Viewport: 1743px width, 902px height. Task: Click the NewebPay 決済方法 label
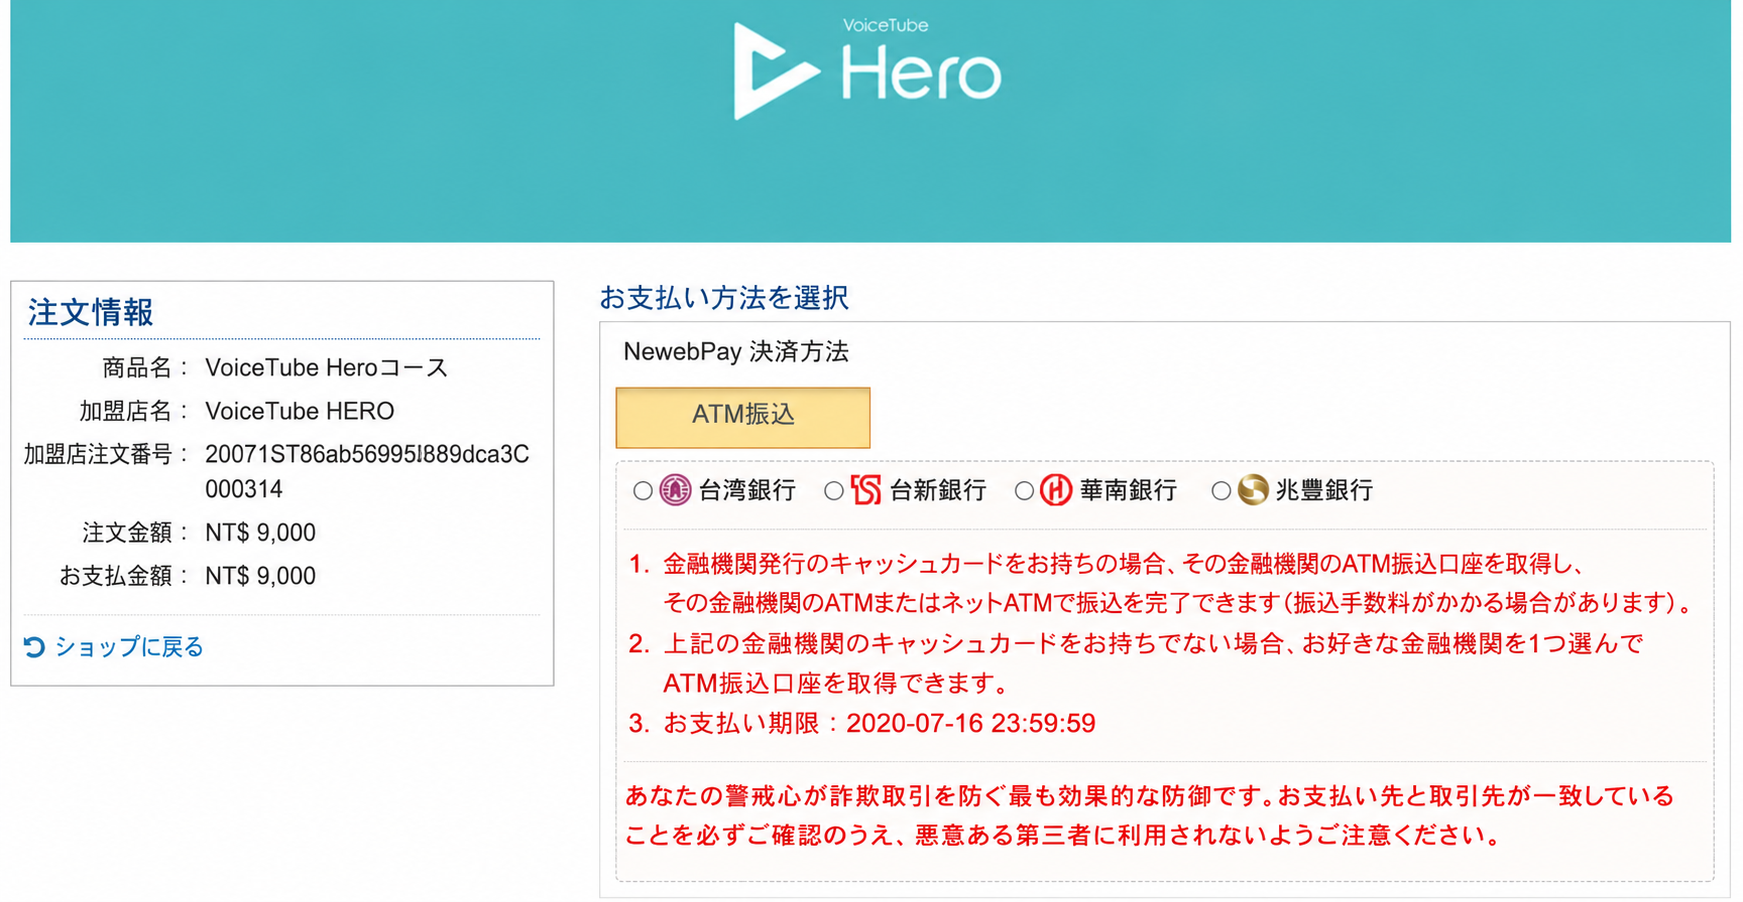pos(736,352)
